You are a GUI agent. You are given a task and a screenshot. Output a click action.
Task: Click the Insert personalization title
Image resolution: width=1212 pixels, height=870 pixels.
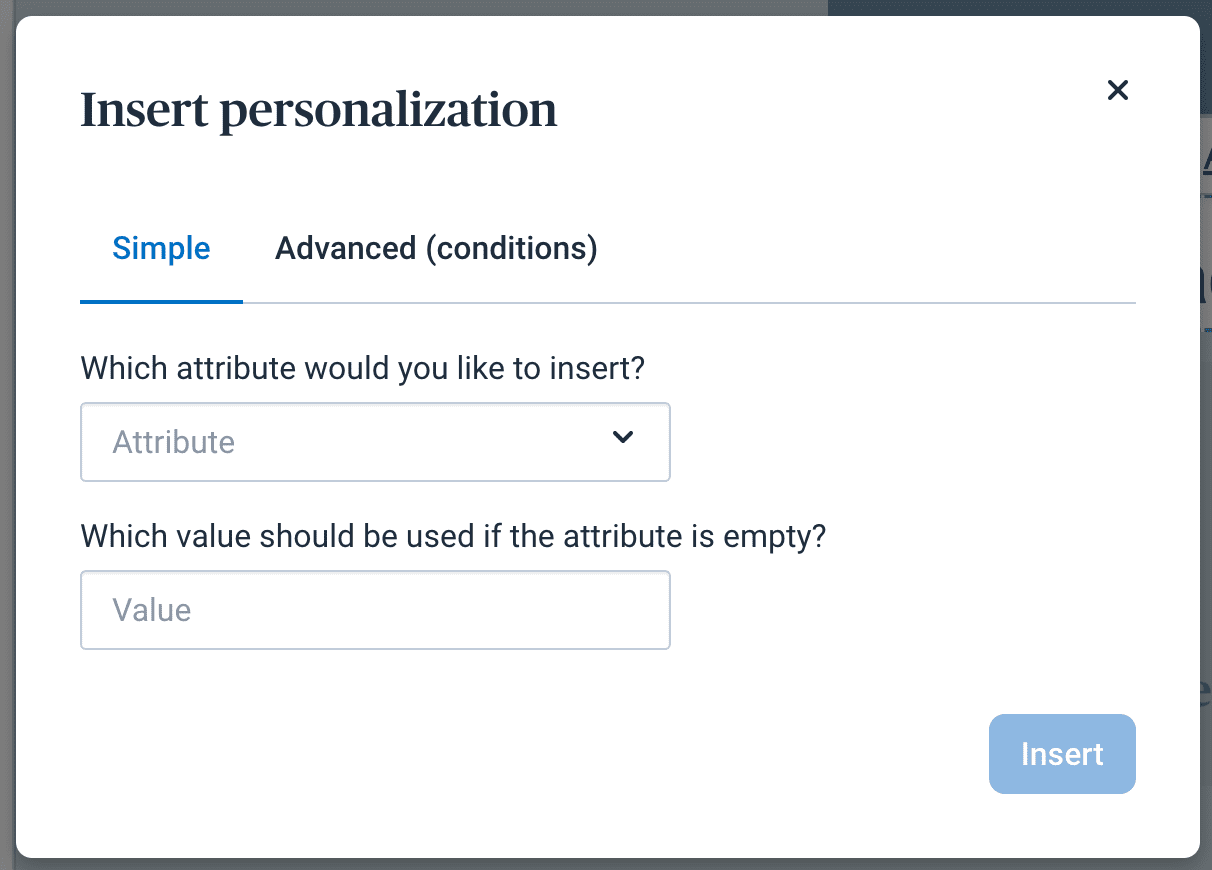pyautogui.click(x=319, y=110)
